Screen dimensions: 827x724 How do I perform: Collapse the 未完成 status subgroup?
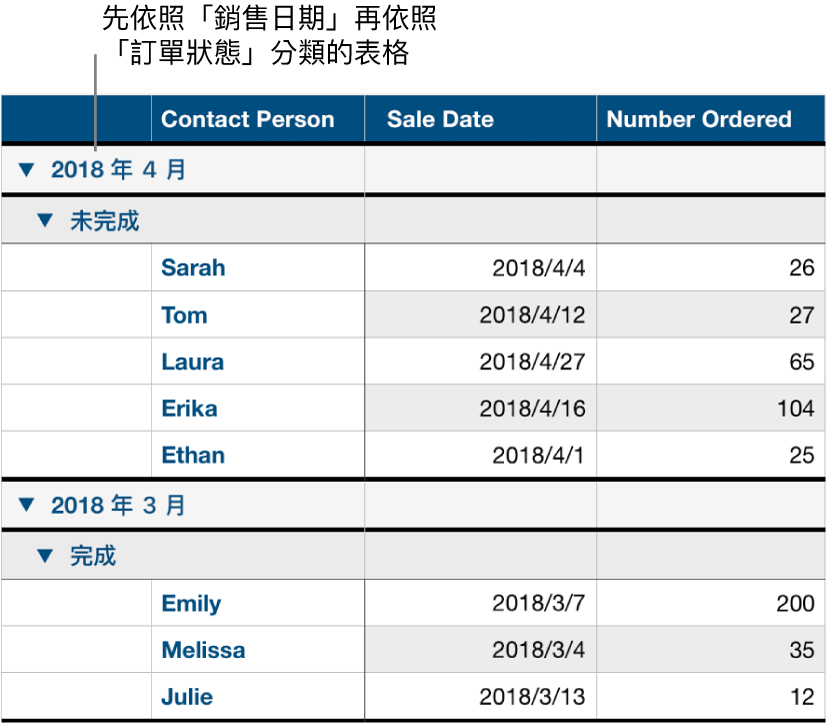pyautogui.click(x=46, y=219)
